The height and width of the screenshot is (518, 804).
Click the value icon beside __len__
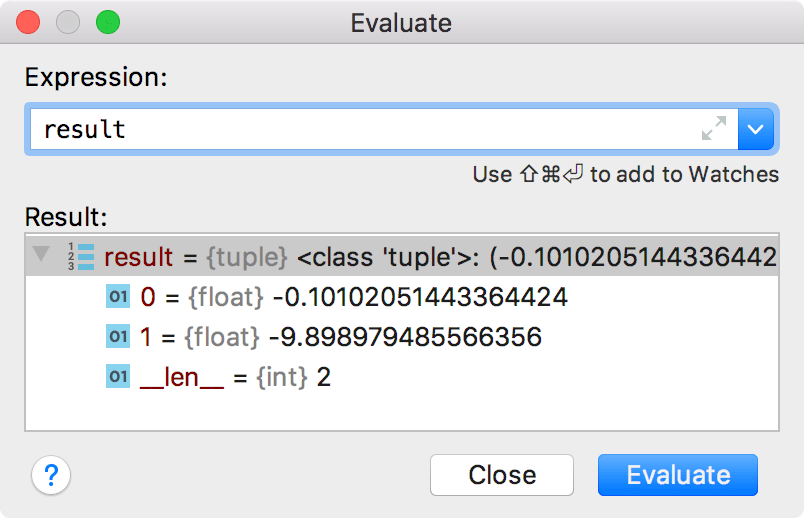[118, 376]
